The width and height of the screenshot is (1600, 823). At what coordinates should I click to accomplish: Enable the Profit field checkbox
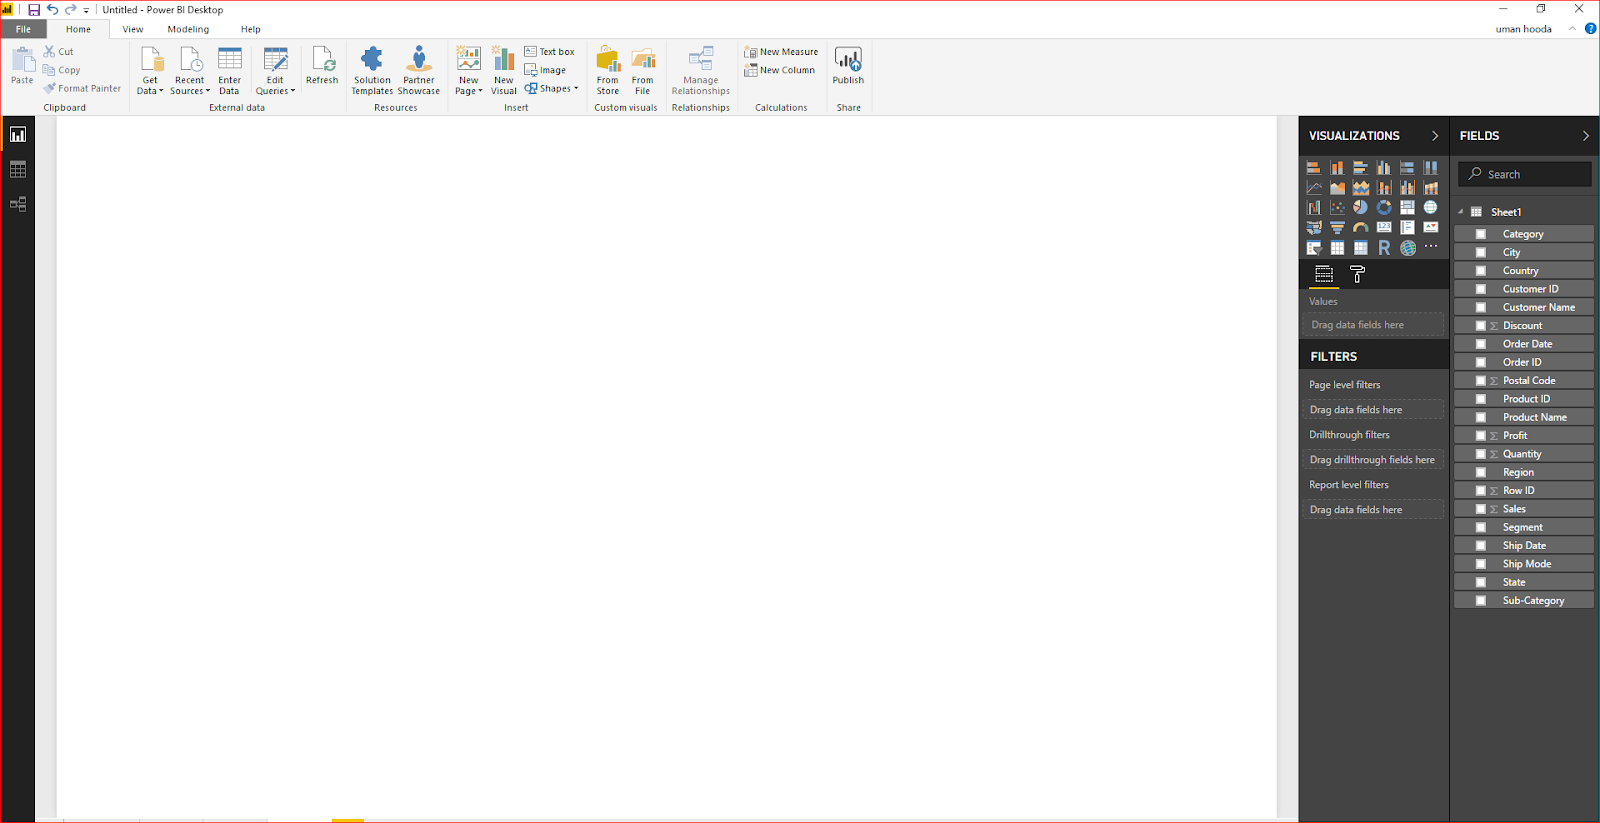[x=1481, y=436]
